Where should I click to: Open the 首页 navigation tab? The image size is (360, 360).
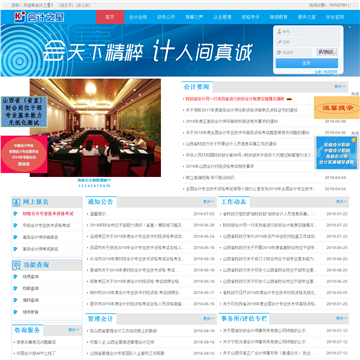pyautogui.click(x=110, y=17)
